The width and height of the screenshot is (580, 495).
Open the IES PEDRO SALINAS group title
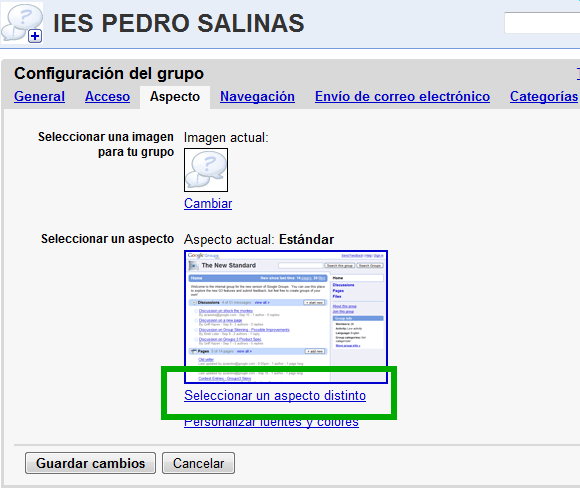179,23
